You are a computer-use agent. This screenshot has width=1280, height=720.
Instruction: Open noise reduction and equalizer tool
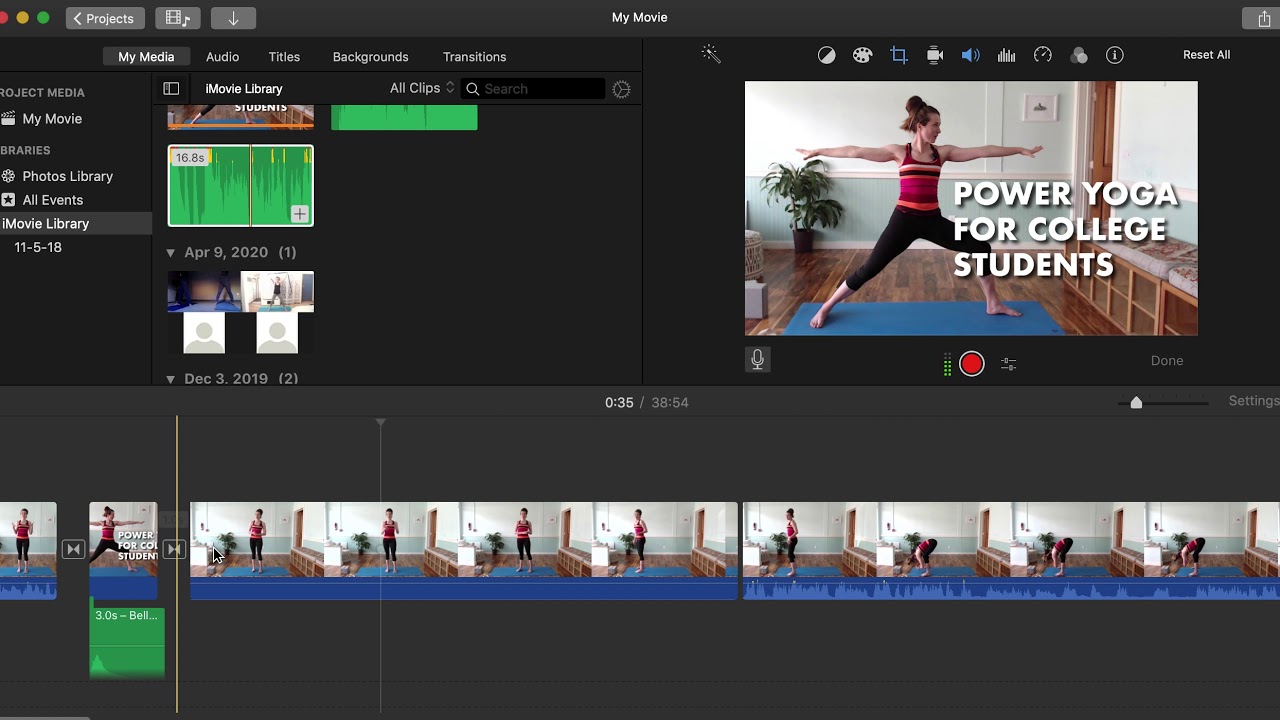tap(1006, 56)
